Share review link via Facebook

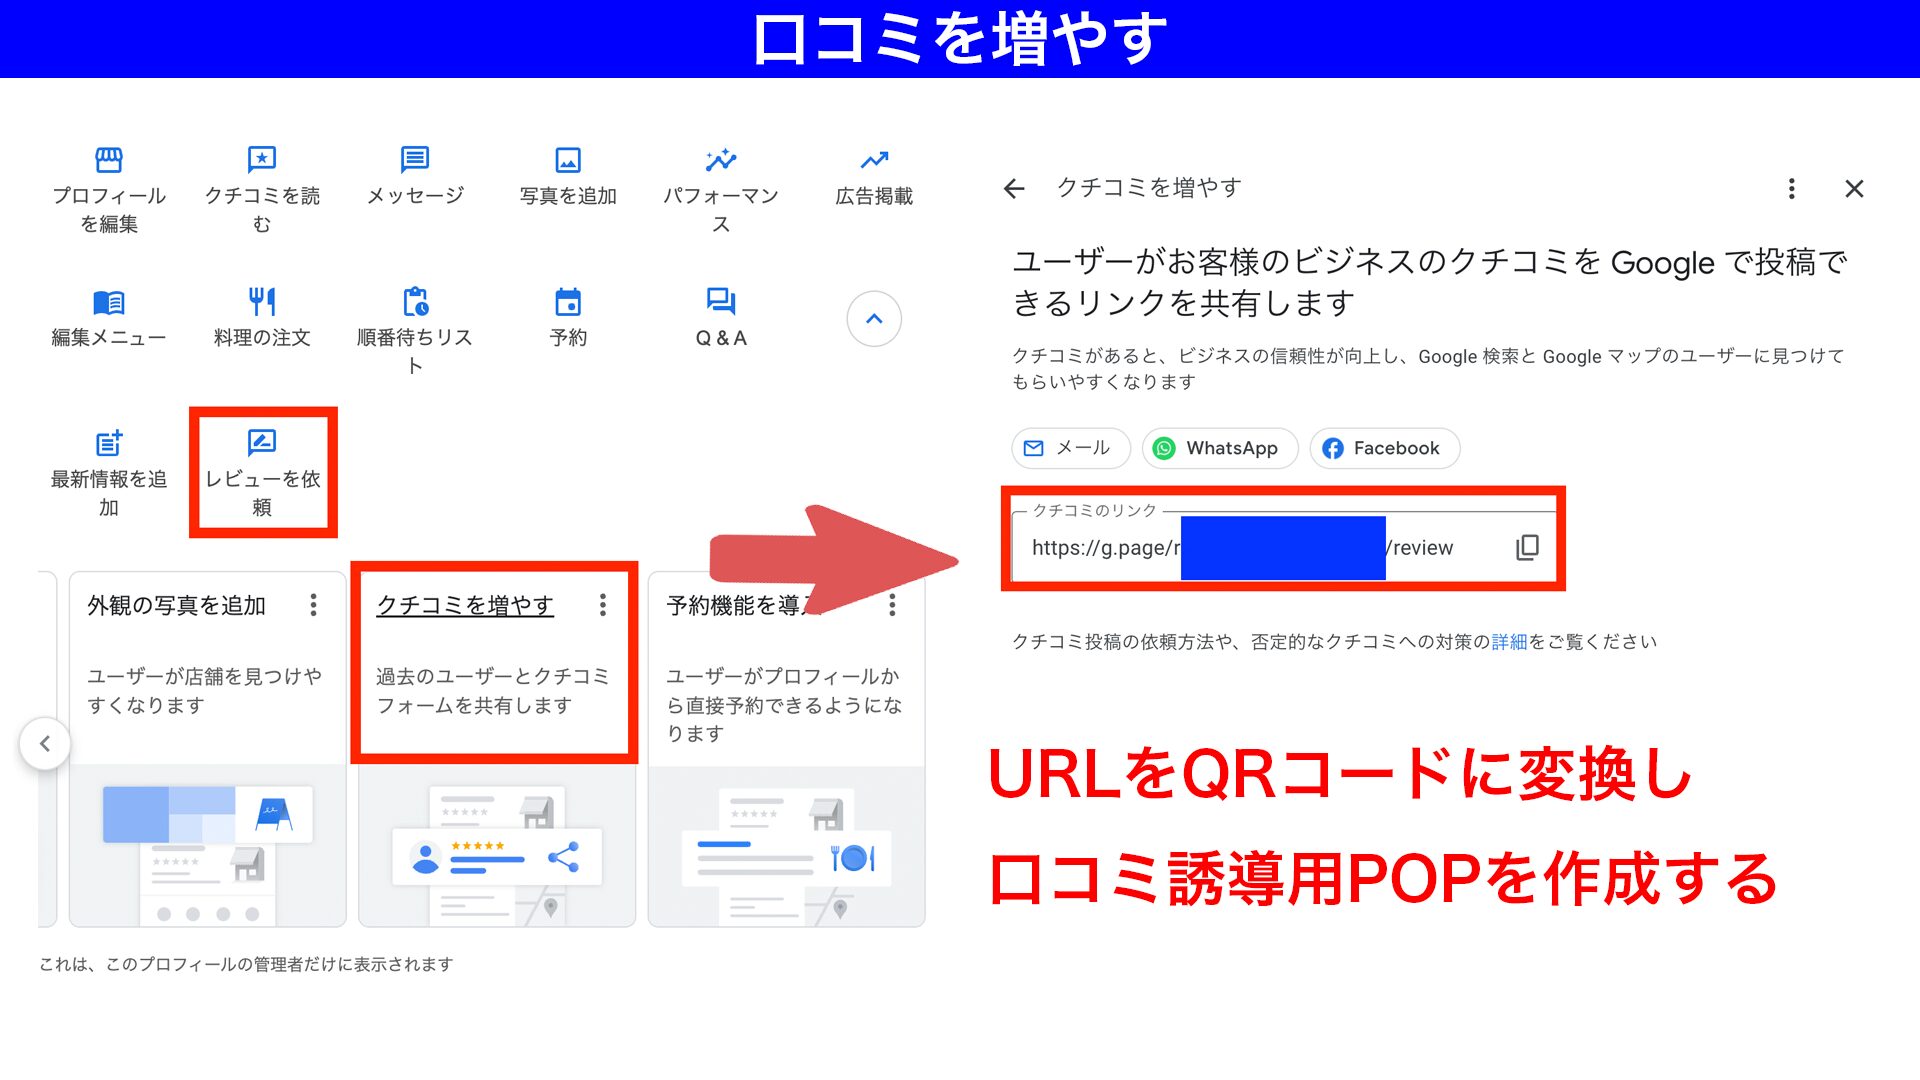pyautogui.click(x=1385, y=448)
